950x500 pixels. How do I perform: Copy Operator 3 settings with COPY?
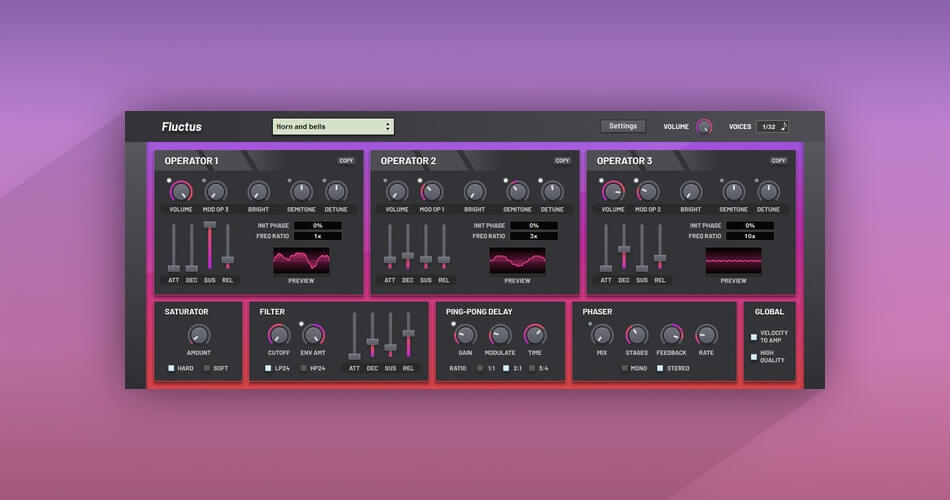[x=779, y=161]
